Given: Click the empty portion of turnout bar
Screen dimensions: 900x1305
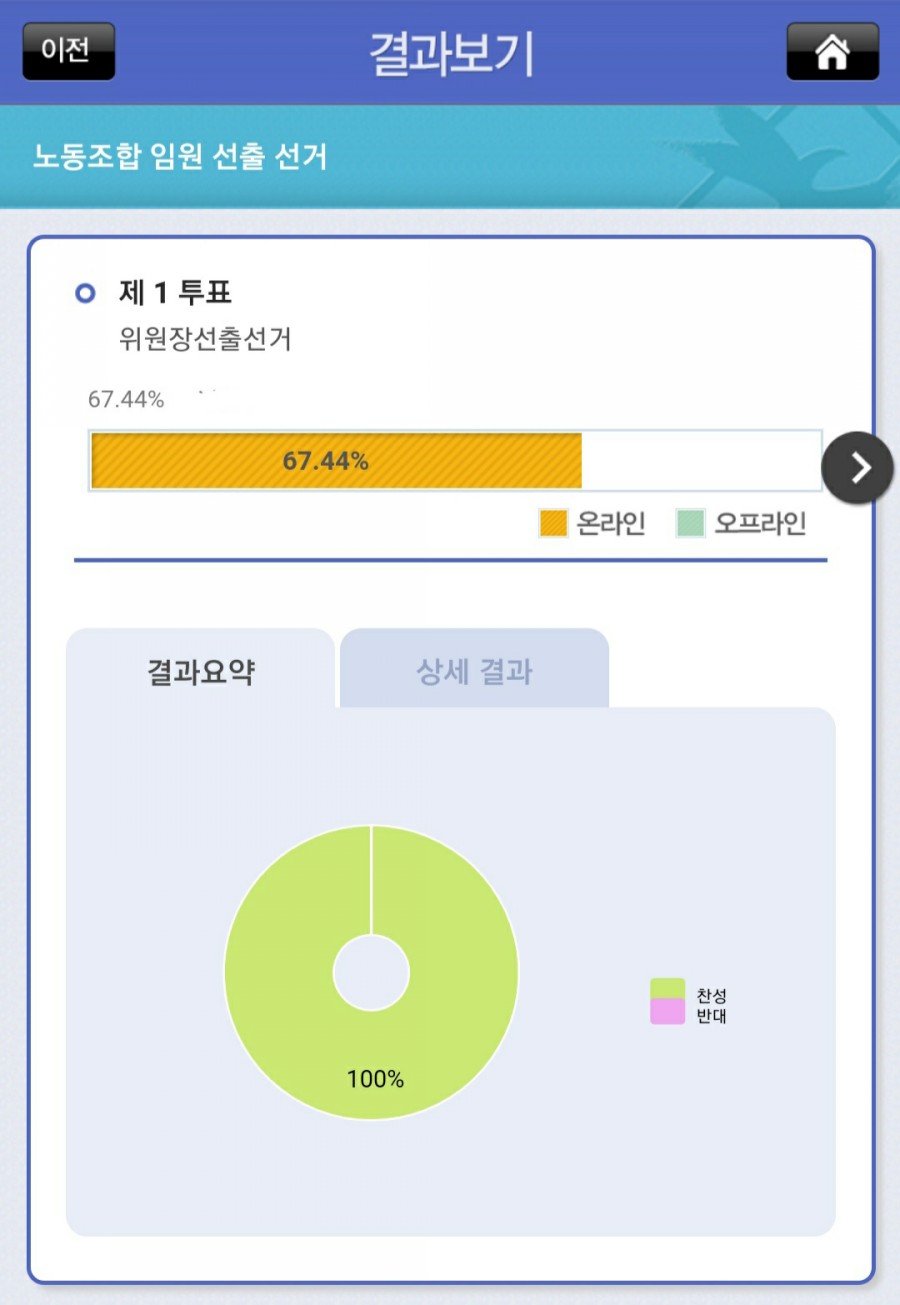Looking at the screenshot, I should coord(700,461).
